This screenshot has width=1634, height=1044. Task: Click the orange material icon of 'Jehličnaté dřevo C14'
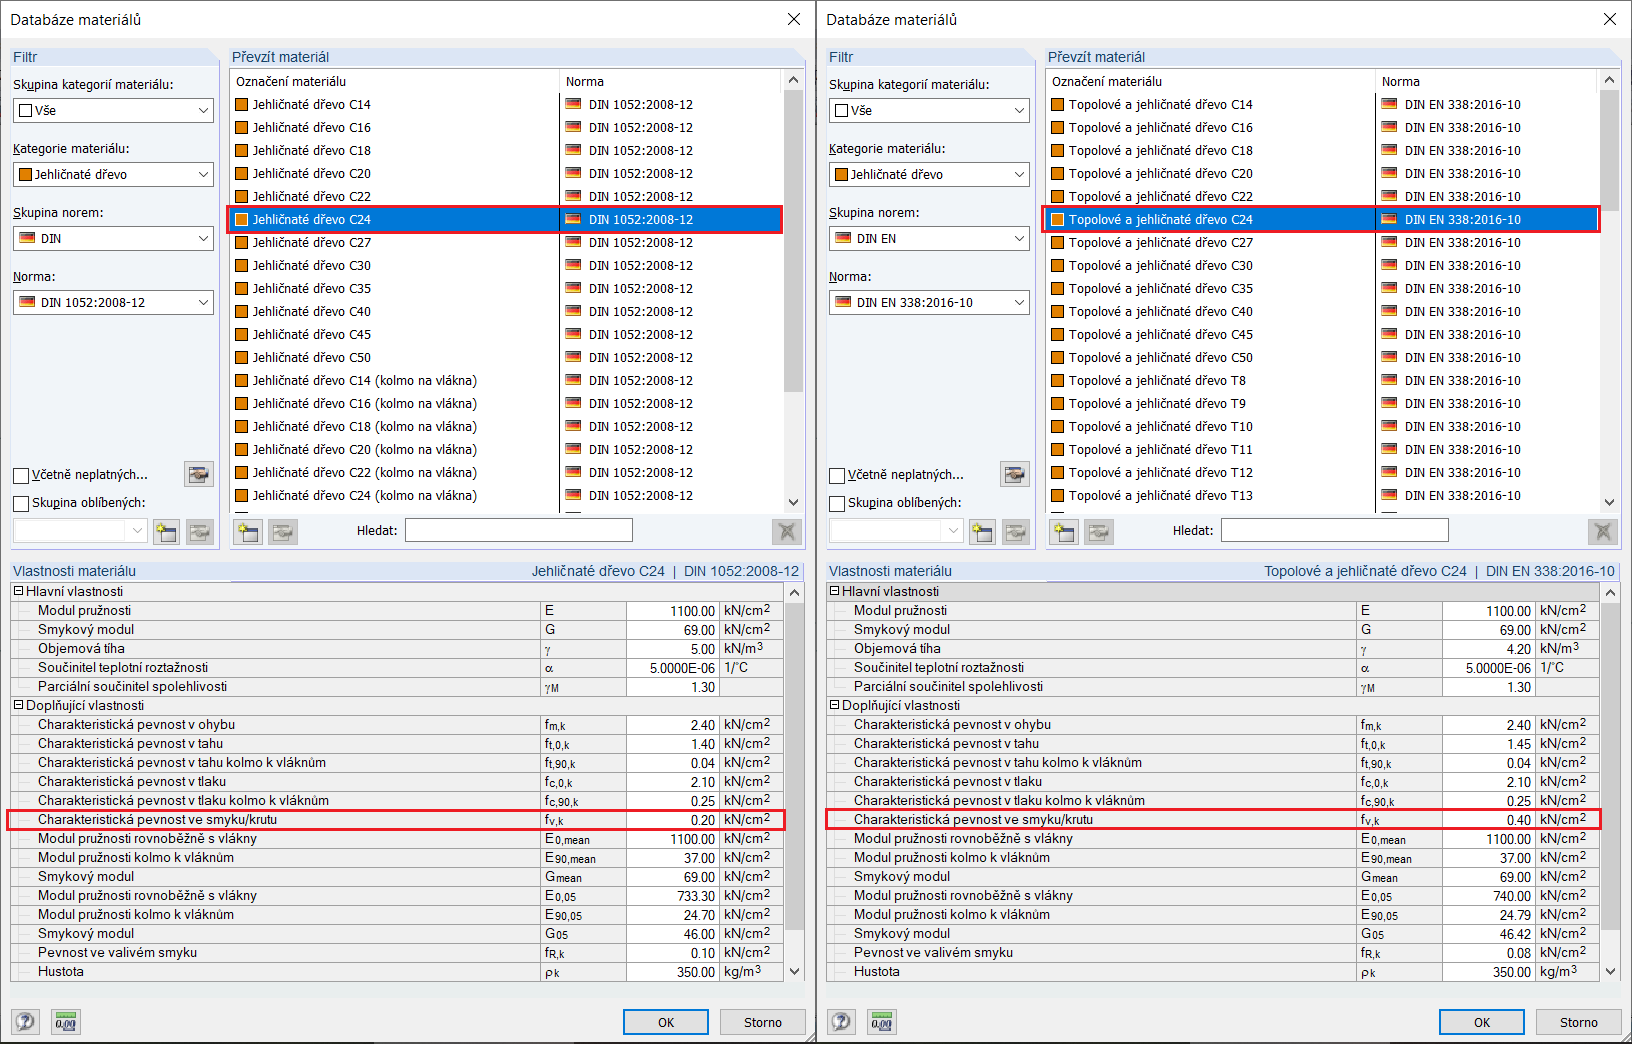coord(241,104)
